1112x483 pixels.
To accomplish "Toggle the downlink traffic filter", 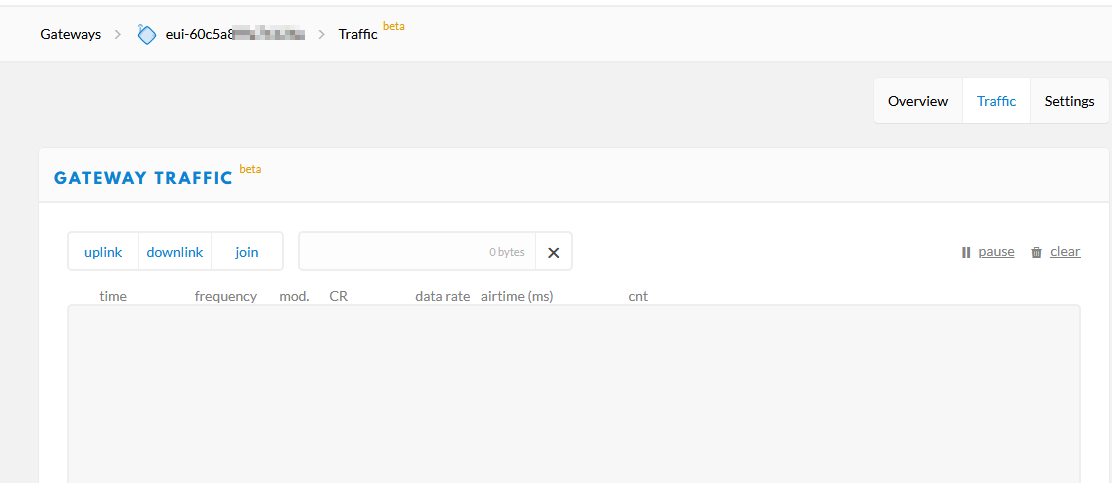I will click(175, 252).
